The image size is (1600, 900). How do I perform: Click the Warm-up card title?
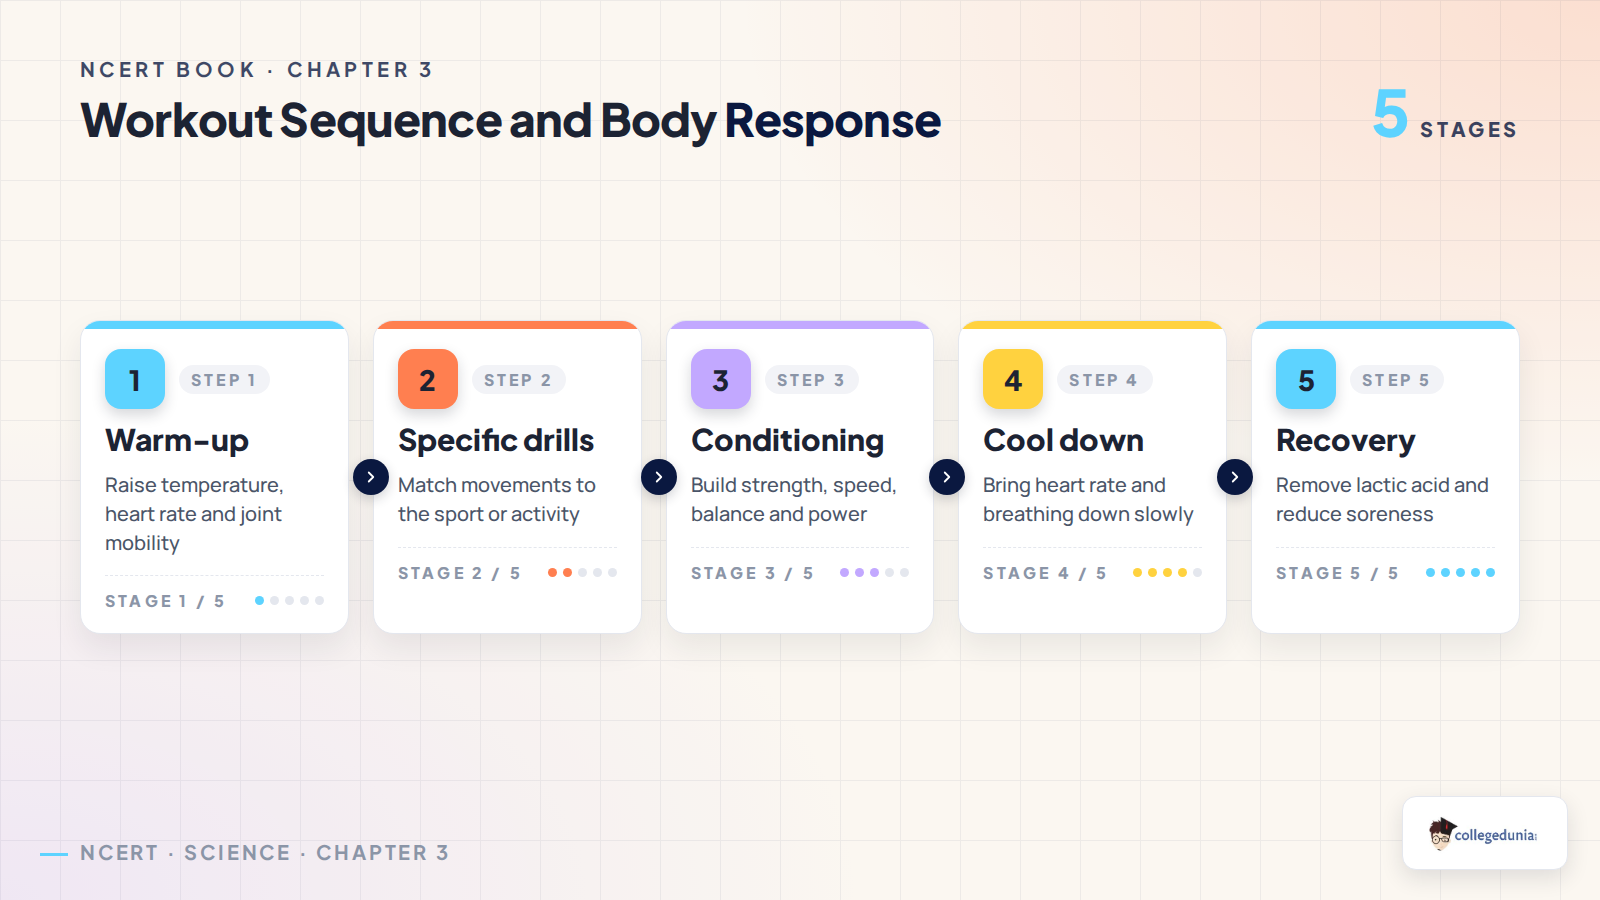(x=177, y=441)
